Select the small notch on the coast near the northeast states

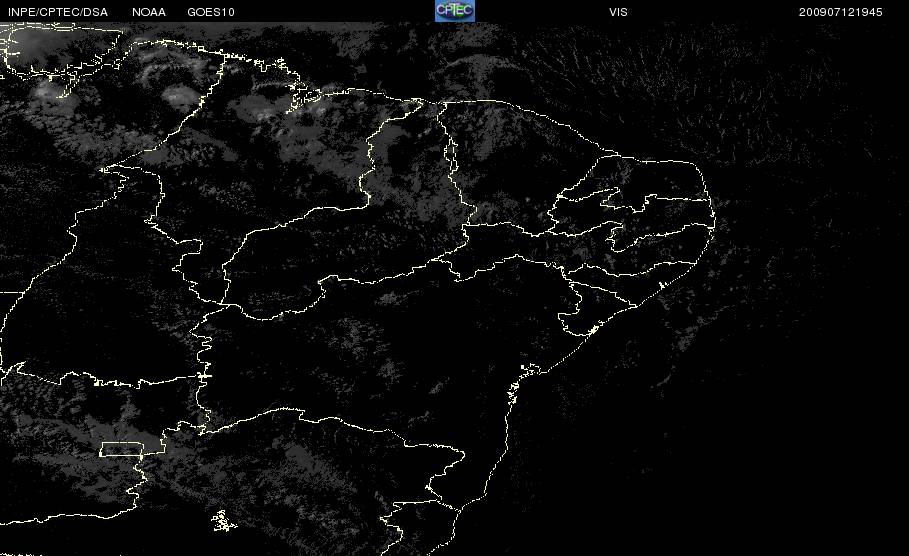pos(661,285)
